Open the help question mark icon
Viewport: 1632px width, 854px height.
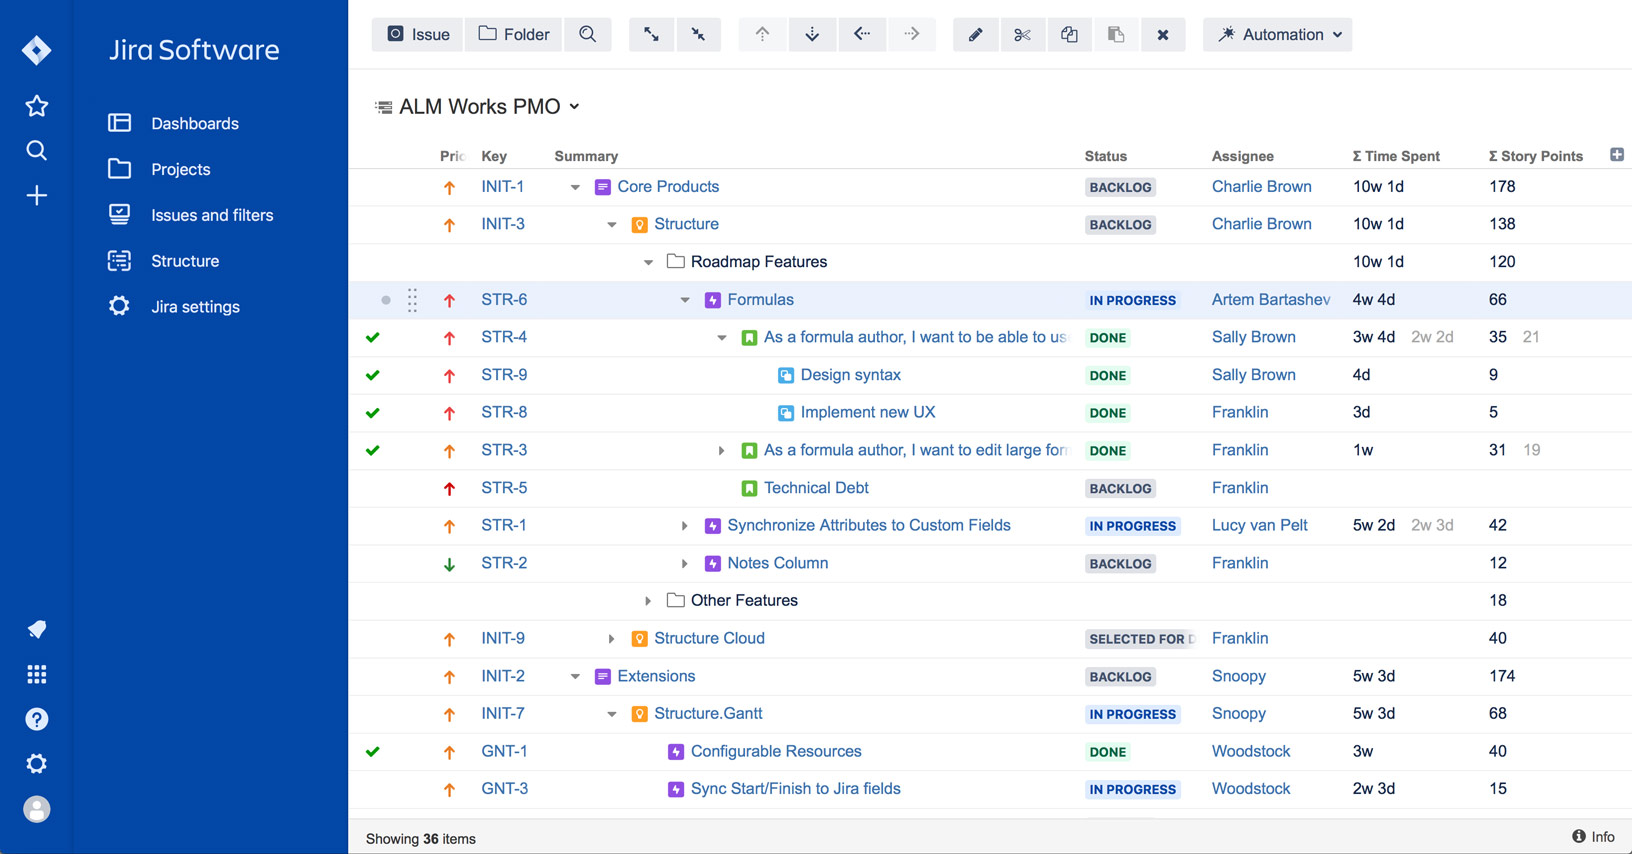[36, 719]
